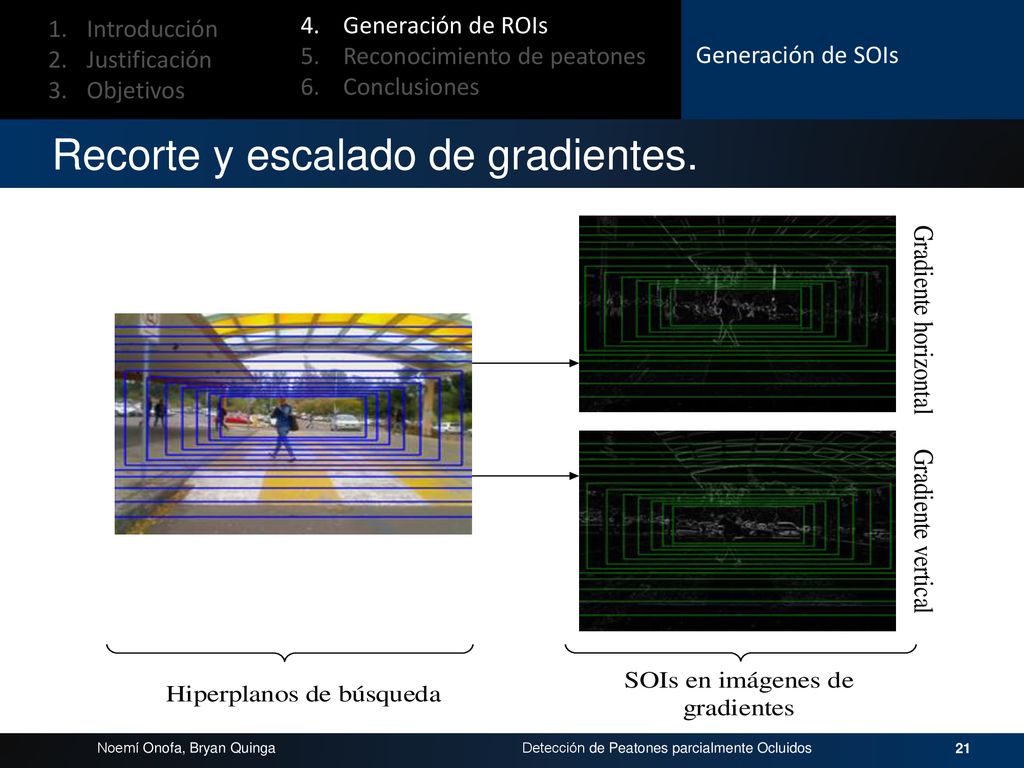The width and height of the screenshot is (1024, 768).
Task: Click the crosswalk photo with blue search rectangles
Action: [x=293, y=424]
